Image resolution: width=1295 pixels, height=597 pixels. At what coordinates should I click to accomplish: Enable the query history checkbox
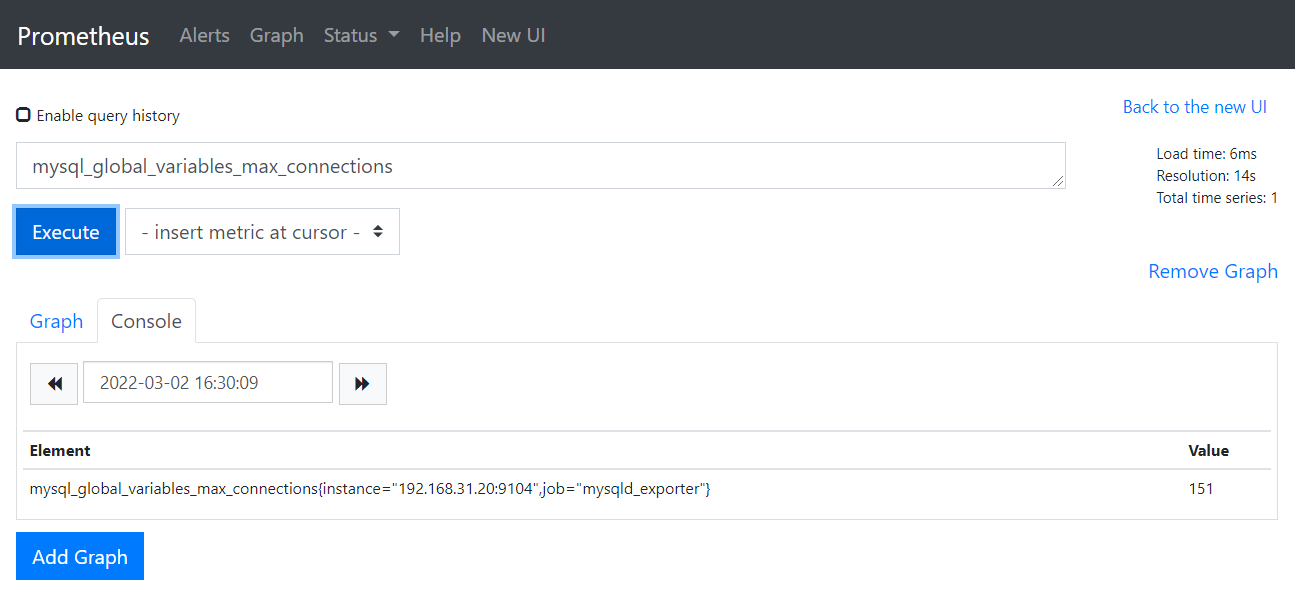23,115
